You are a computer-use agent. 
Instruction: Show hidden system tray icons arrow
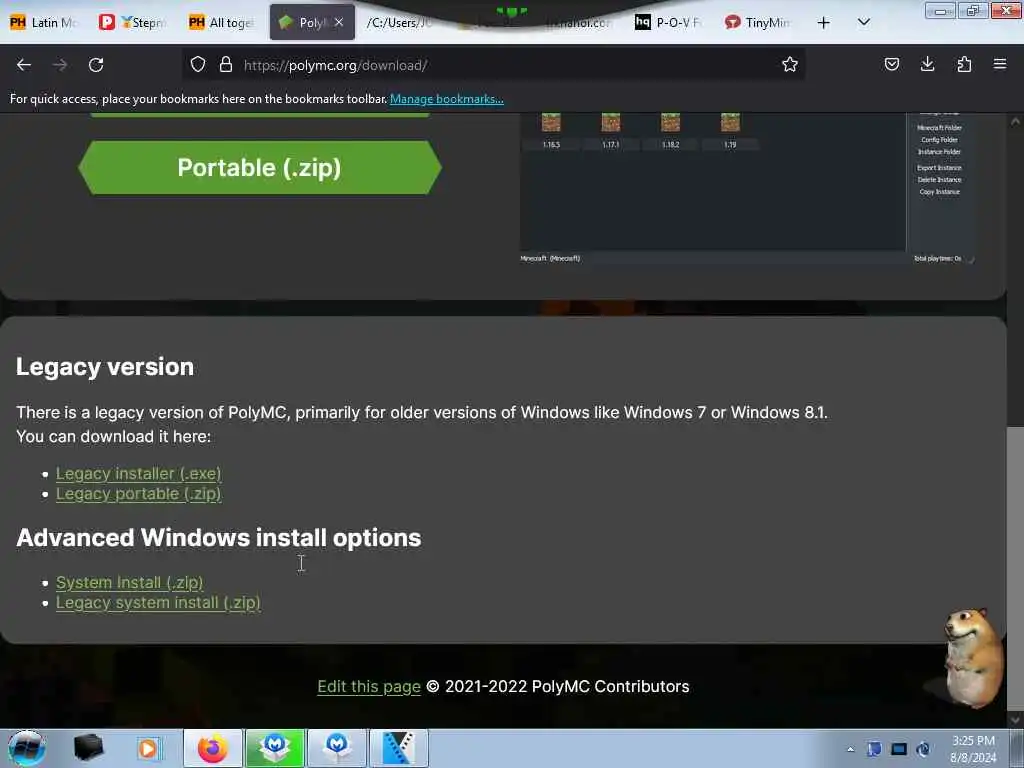[x=850, y=749]
